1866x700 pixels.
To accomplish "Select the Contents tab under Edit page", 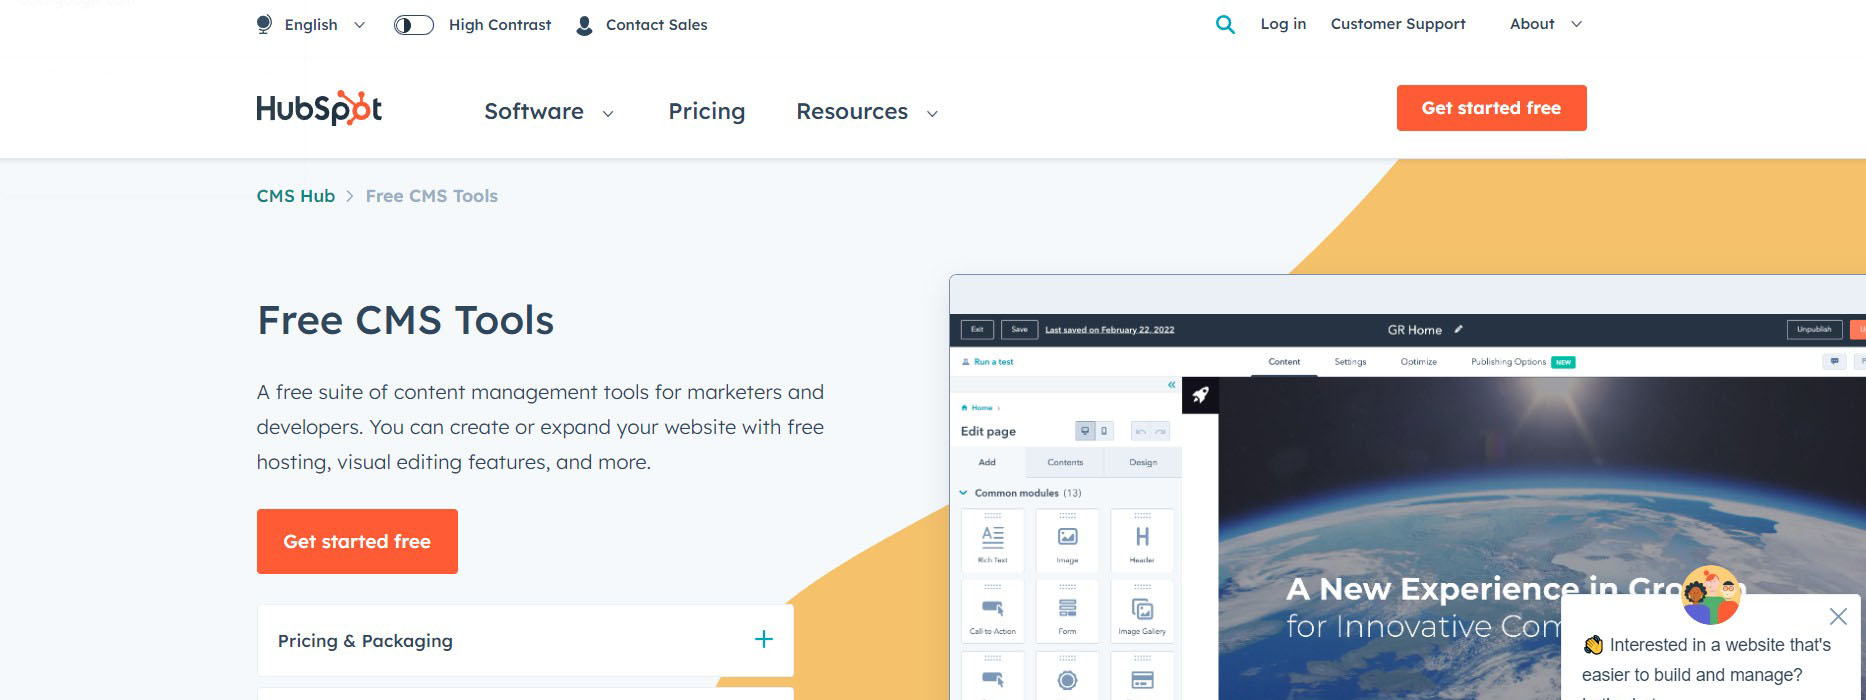I will click(1065, 462).
